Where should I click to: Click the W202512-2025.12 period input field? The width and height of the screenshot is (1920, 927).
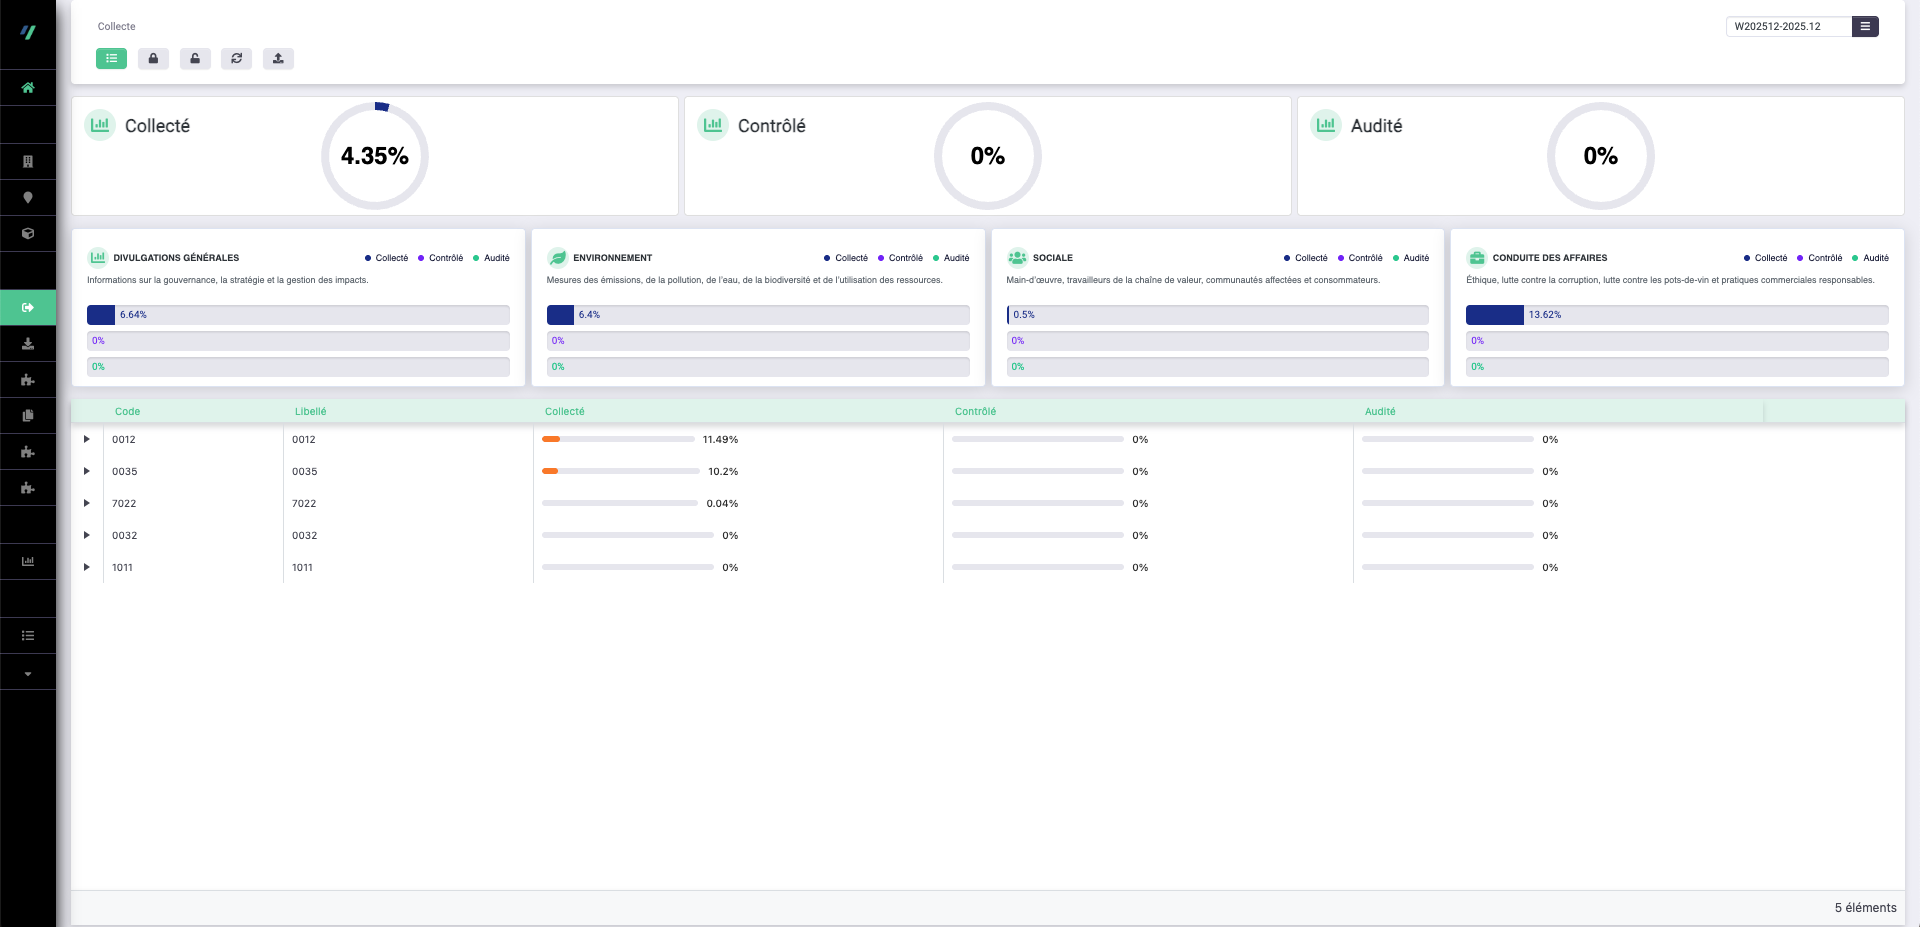coord(1787,27)
